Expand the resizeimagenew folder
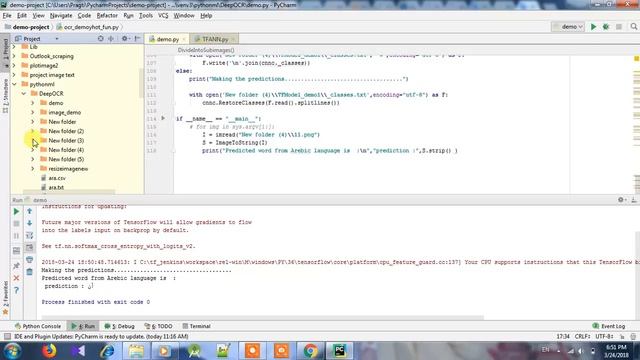Viewport: 640px width, 360px height. click(33, 169)
